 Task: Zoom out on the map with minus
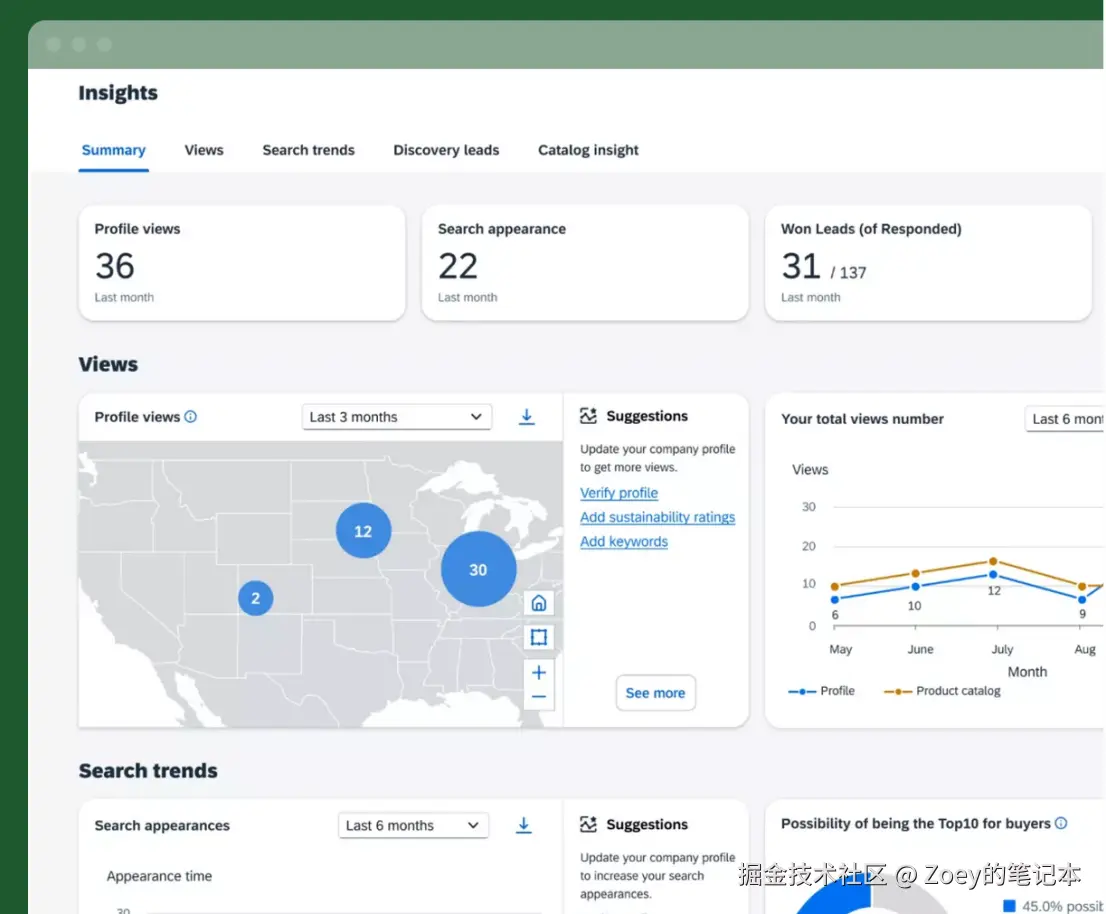click(x=538, y=697)
